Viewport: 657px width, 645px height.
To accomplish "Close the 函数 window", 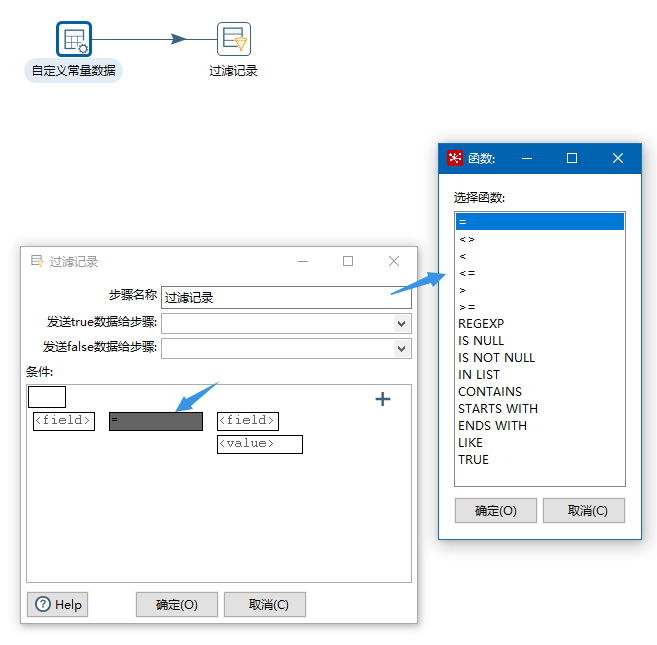I will [x=618, y=158].
